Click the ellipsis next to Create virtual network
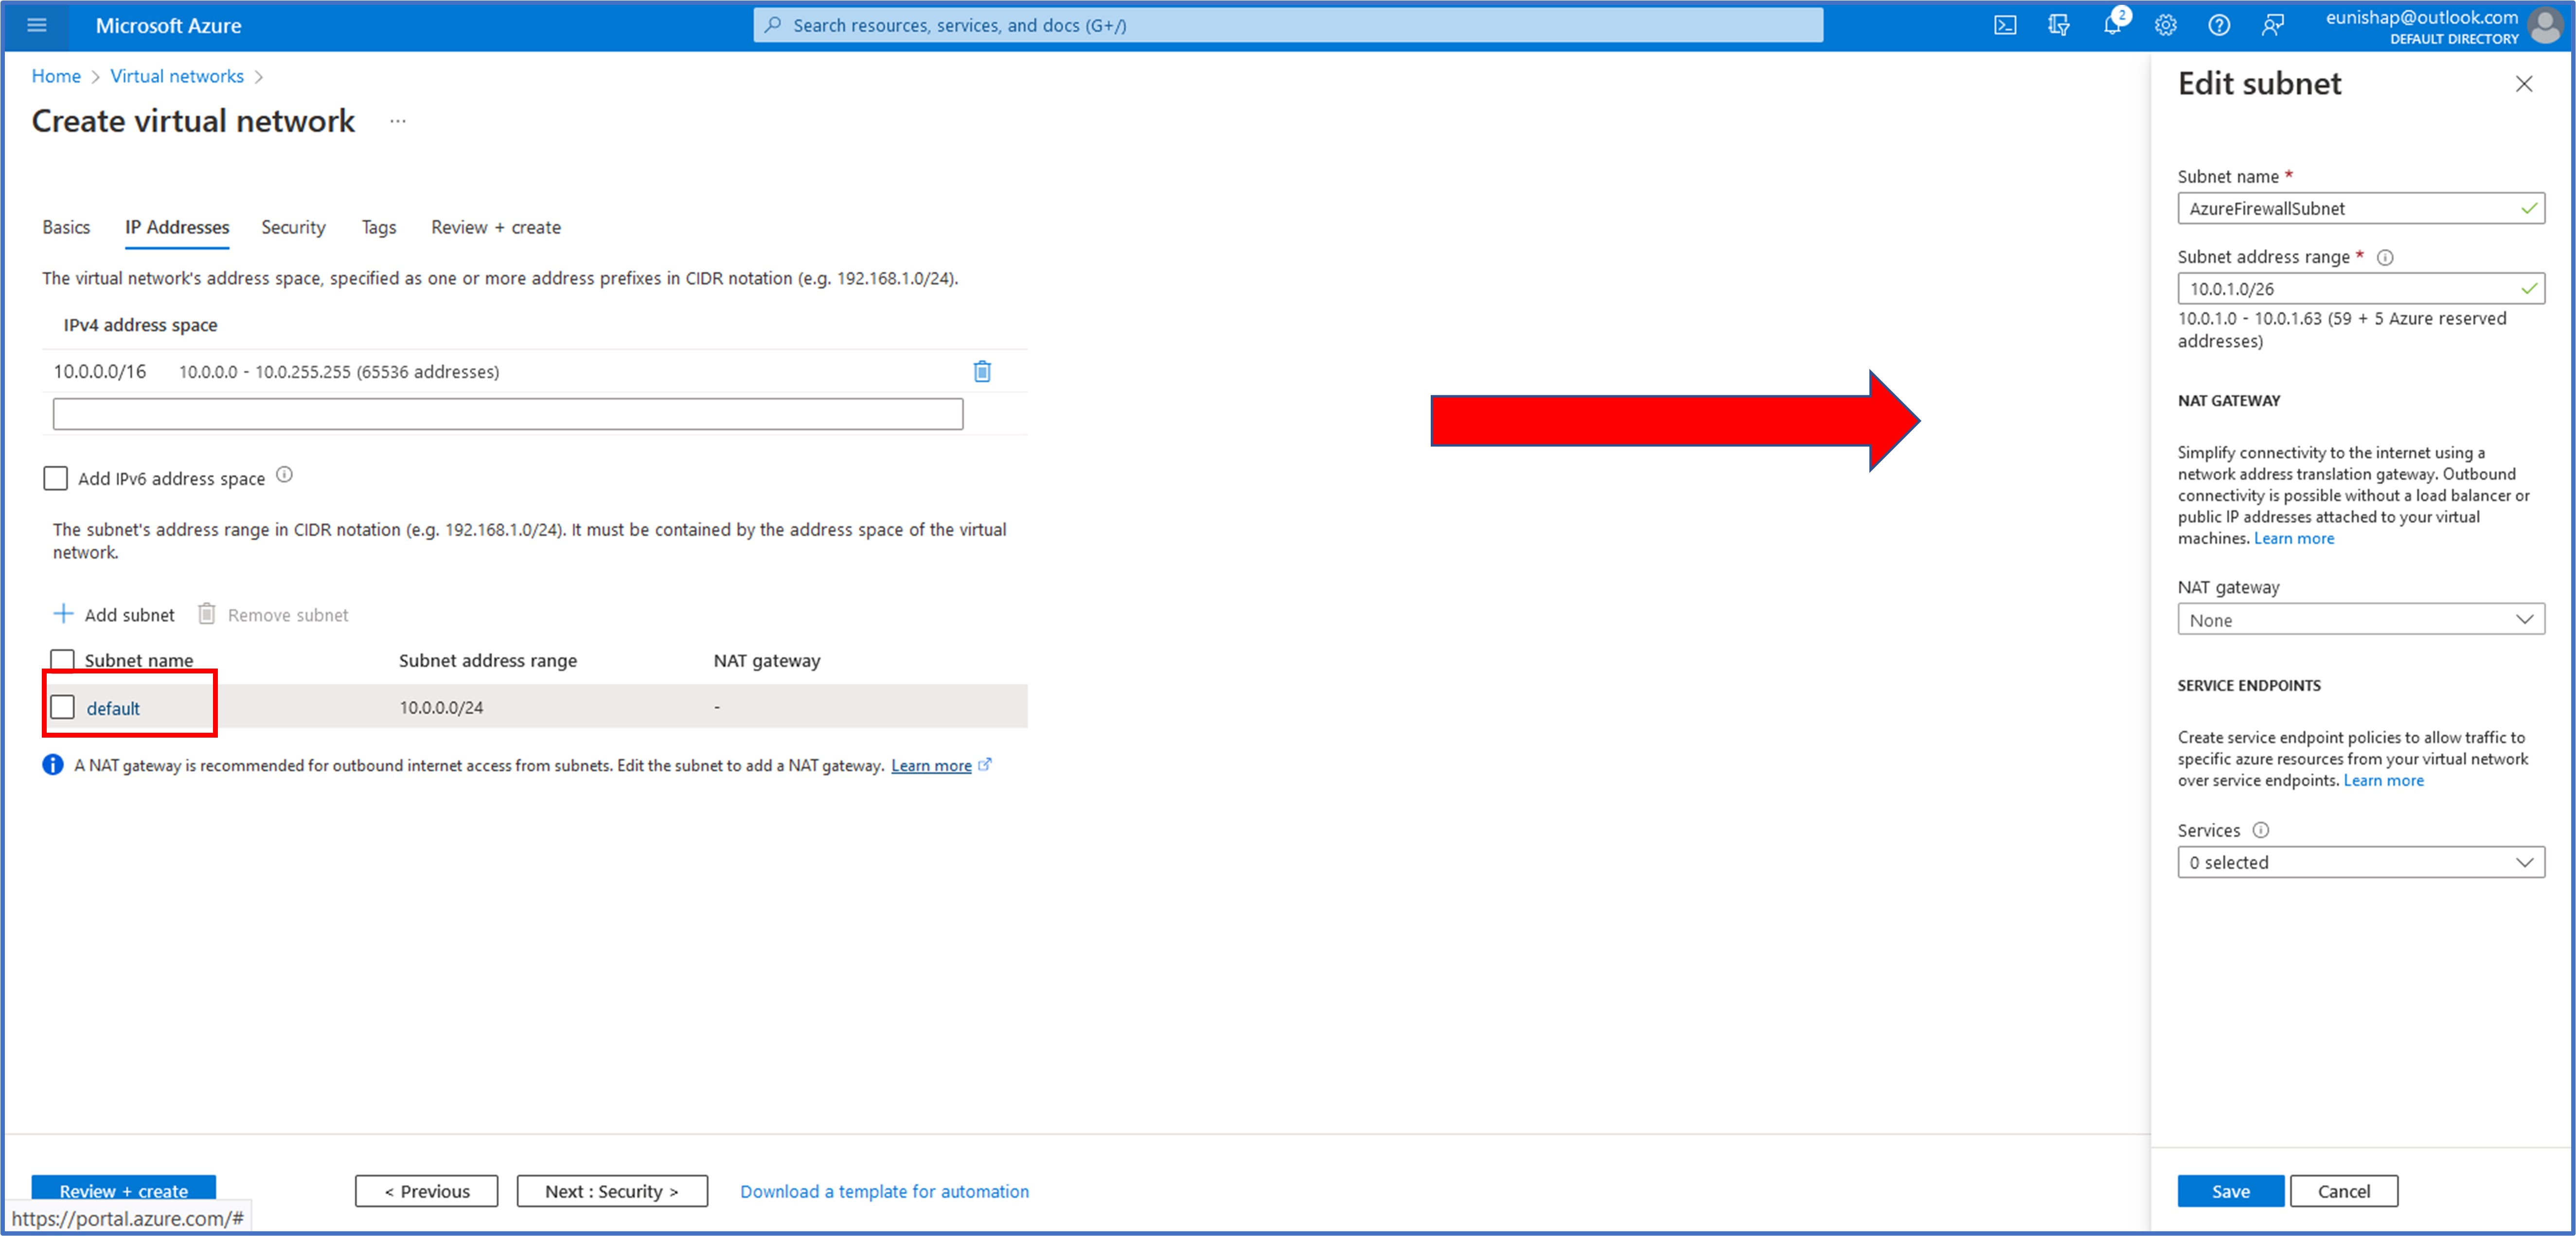This screenshot has width=2576, height=1236. pos(398,121)
